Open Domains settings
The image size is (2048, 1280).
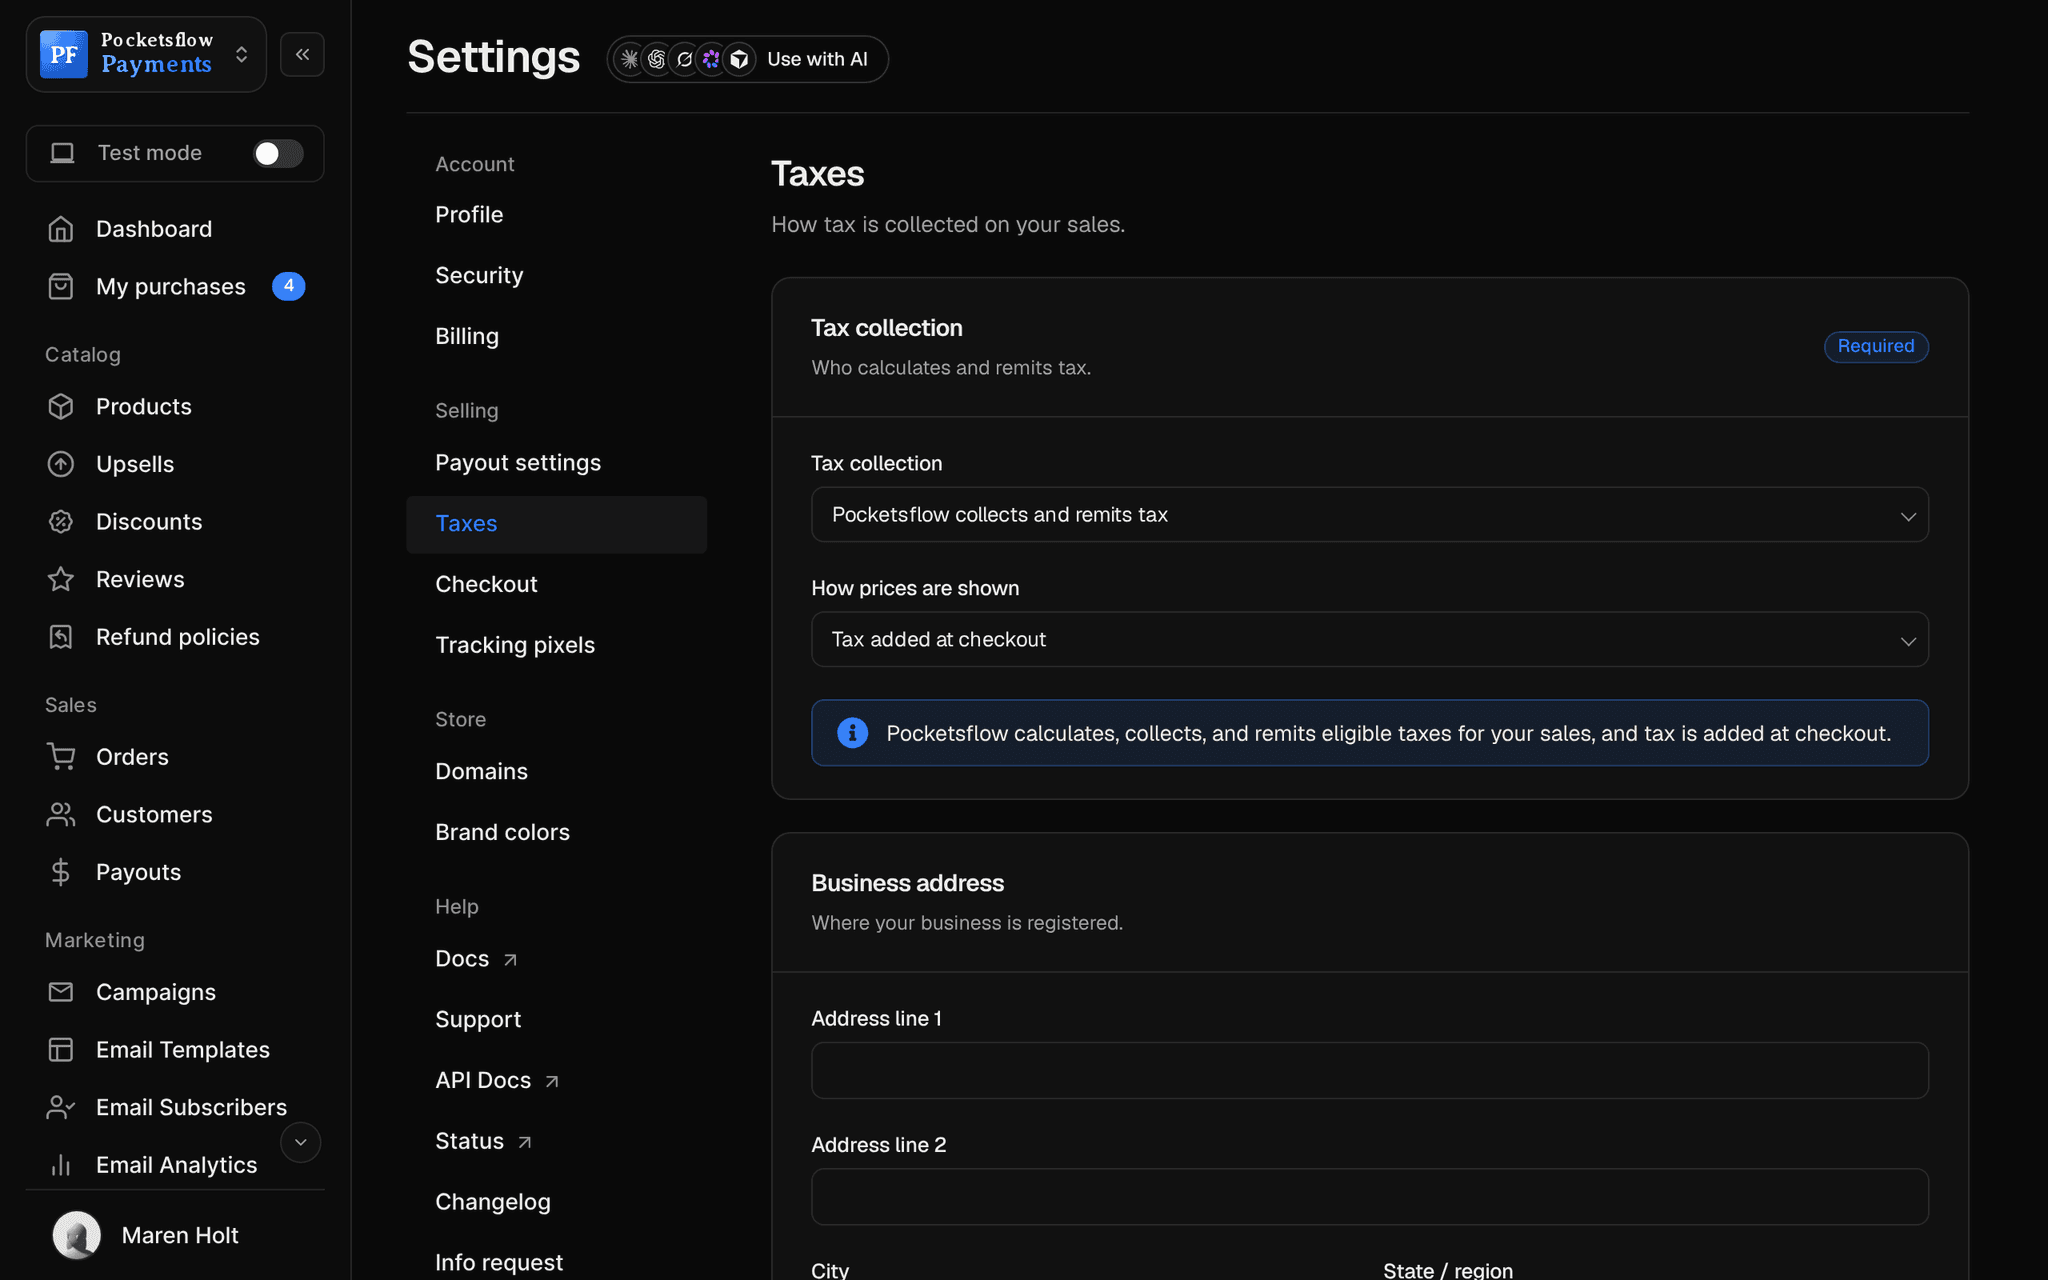click(556, 772)
